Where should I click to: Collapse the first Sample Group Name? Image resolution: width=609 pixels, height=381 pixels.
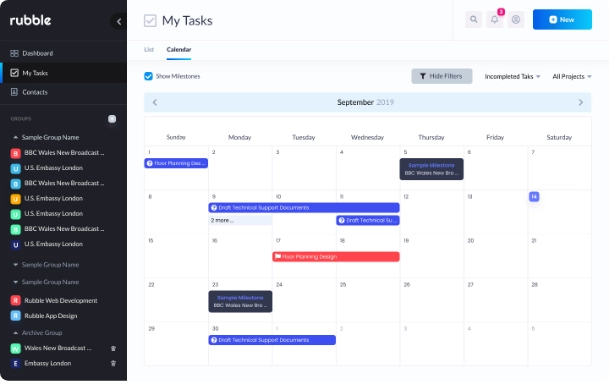click(x=16, y=137)
